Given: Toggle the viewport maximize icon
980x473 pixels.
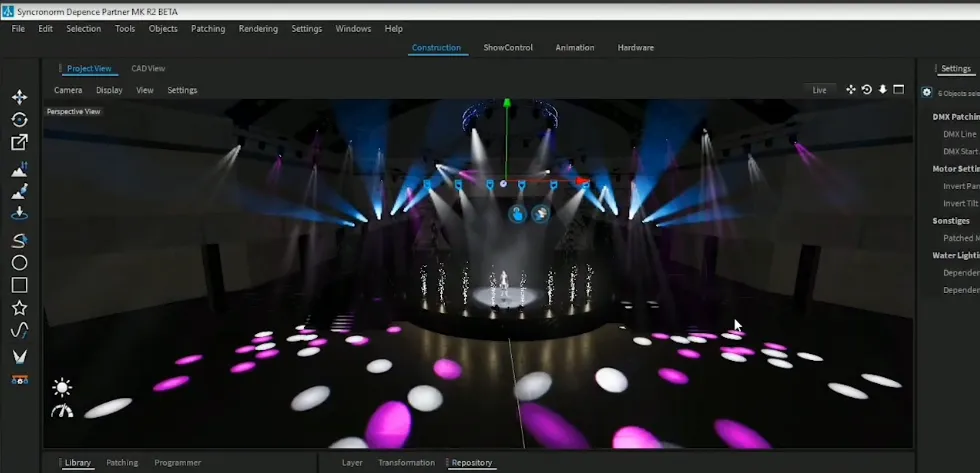Looking at the screenshot, I should coord(898,89).
